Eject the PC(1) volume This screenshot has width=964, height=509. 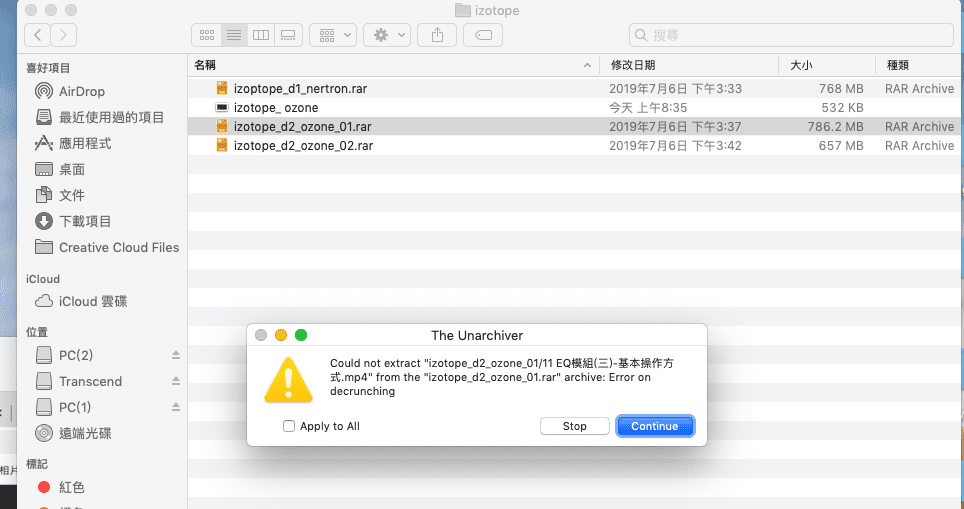point(176,406)
